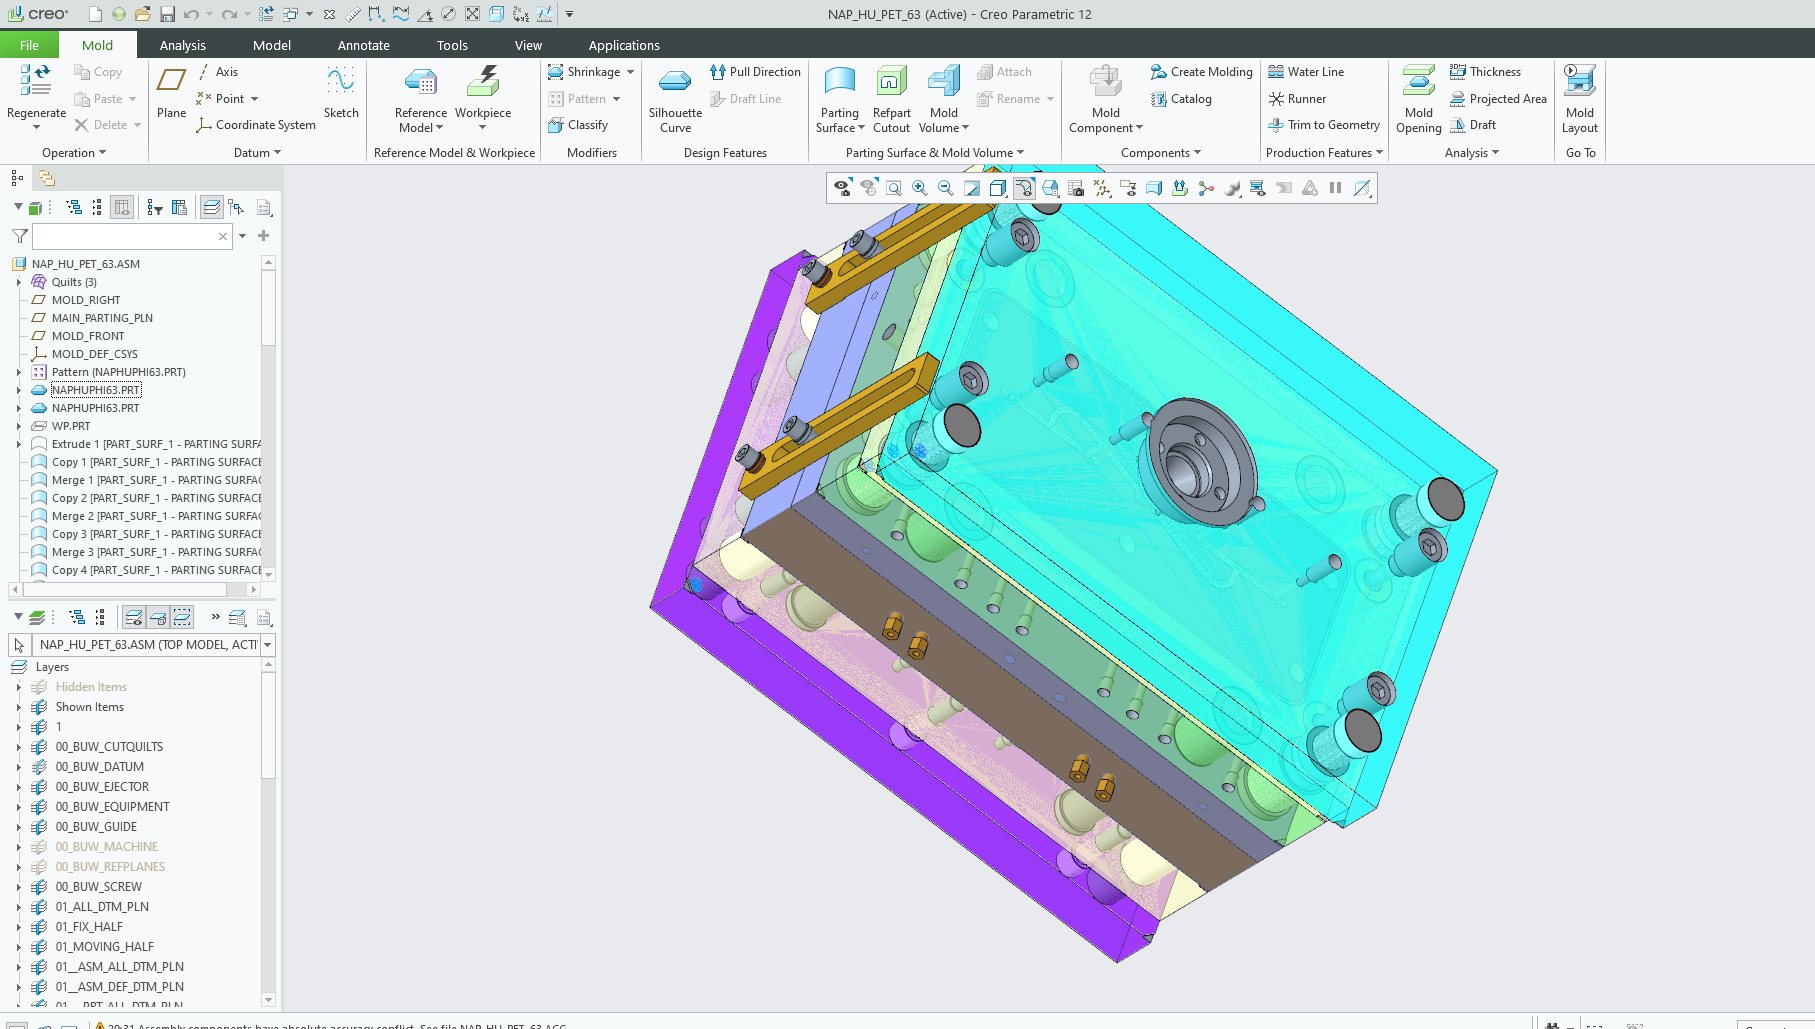
Task: Click the Workpiece icon in ribbon
Action: coord(483,82)
